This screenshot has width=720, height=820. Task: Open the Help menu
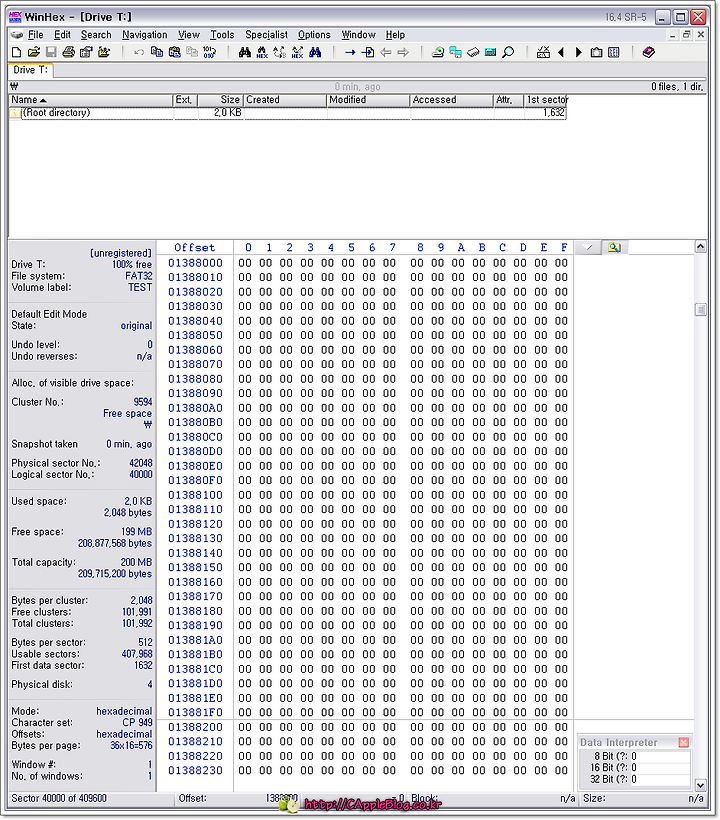pos(395,35)
